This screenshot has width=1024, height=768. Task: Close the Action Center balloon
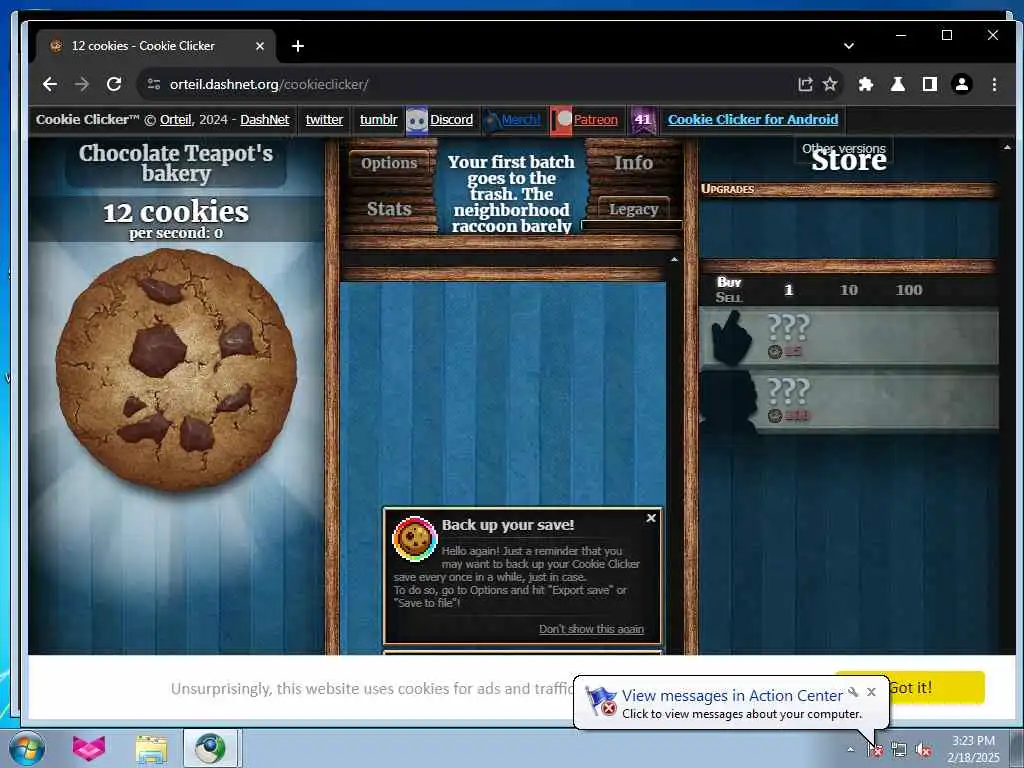(871, 692)
